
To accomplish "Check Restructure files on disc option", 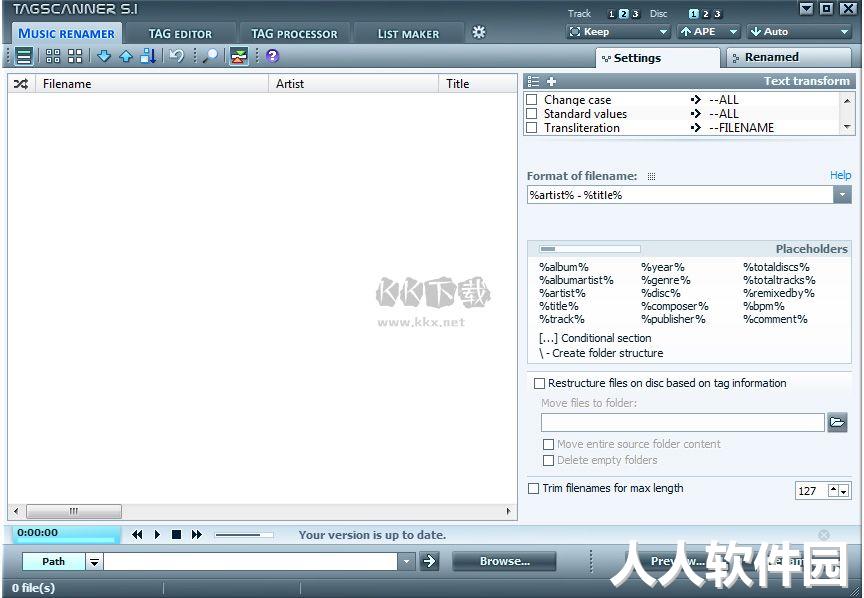I will click(x=539, y=384).
